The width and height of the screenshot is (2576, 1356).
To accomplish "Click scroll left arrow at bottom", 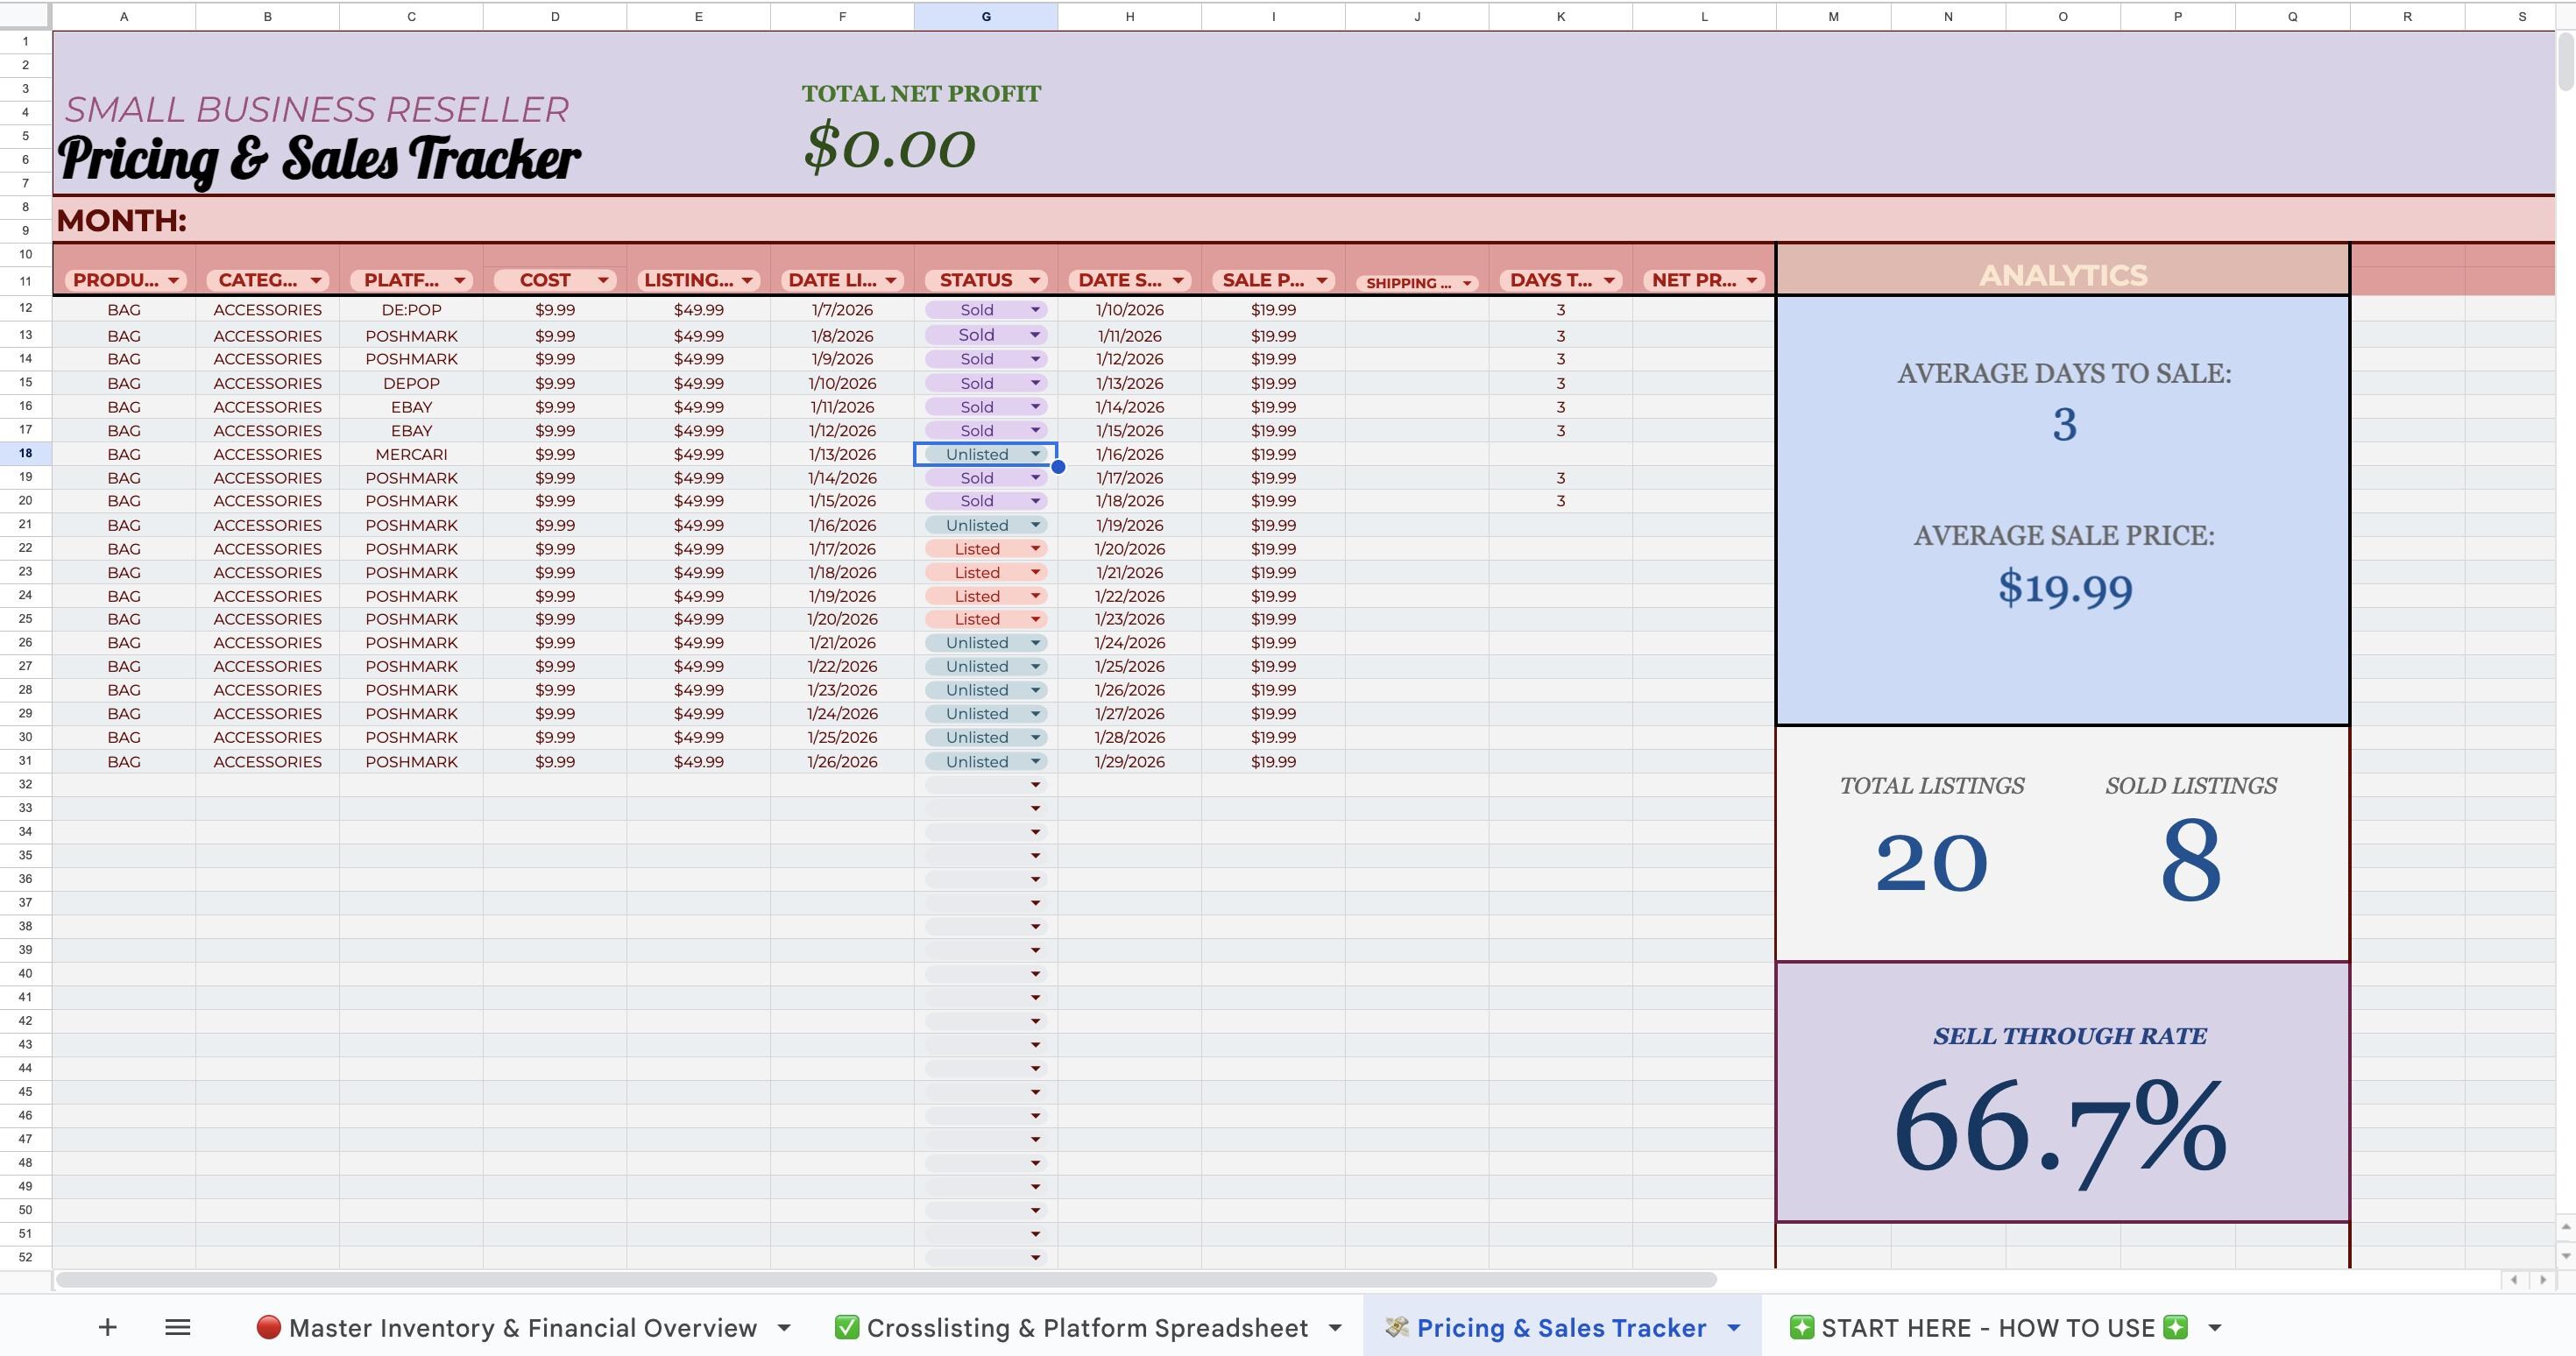I will click(x=2514, y=1280).
